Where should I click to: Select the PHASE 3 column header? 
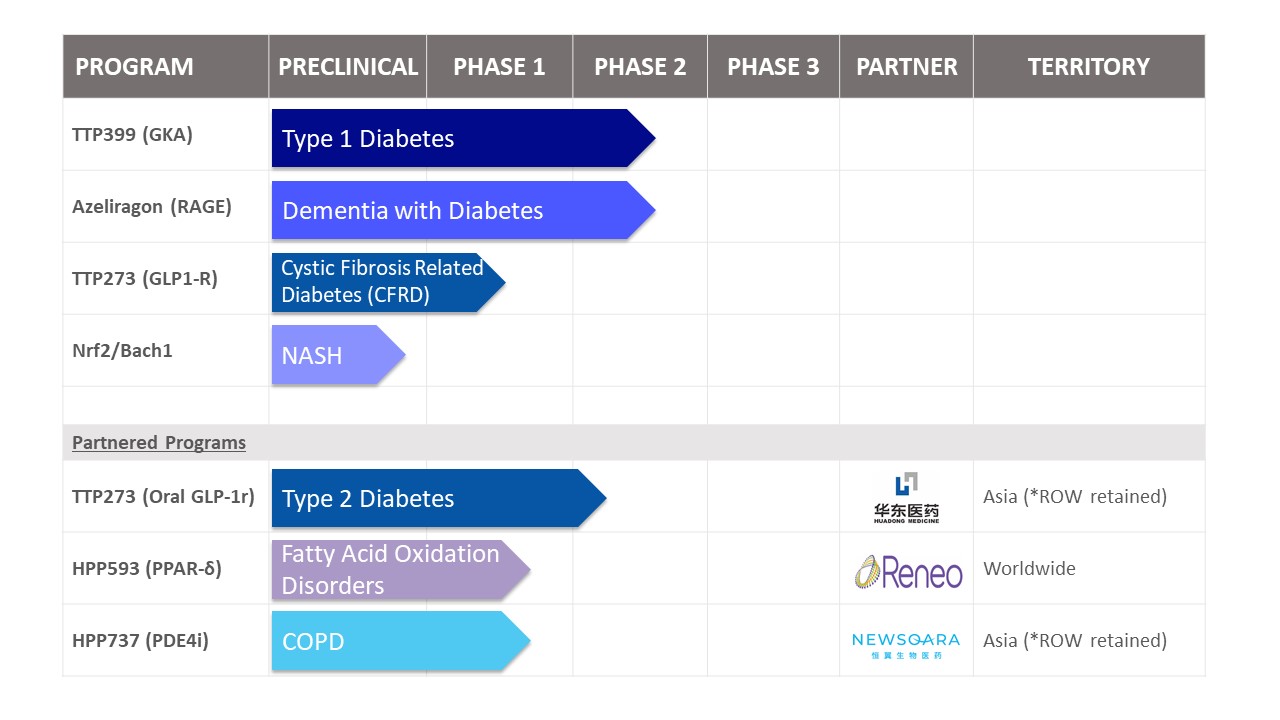coord(773,67)
